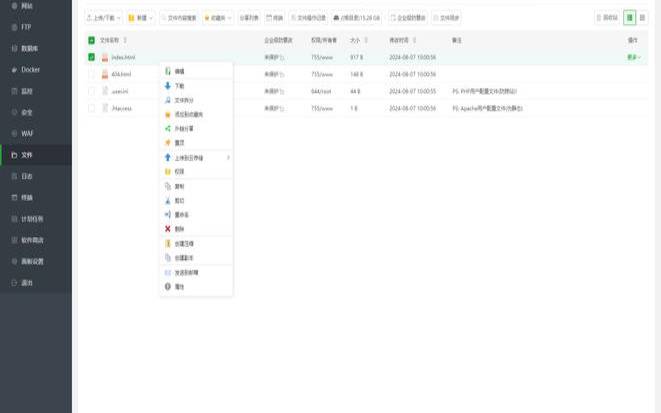Viewport: 661px width, 413px height.
Task: Uncheck the index.html row checkbox
Action: (91, 57)
